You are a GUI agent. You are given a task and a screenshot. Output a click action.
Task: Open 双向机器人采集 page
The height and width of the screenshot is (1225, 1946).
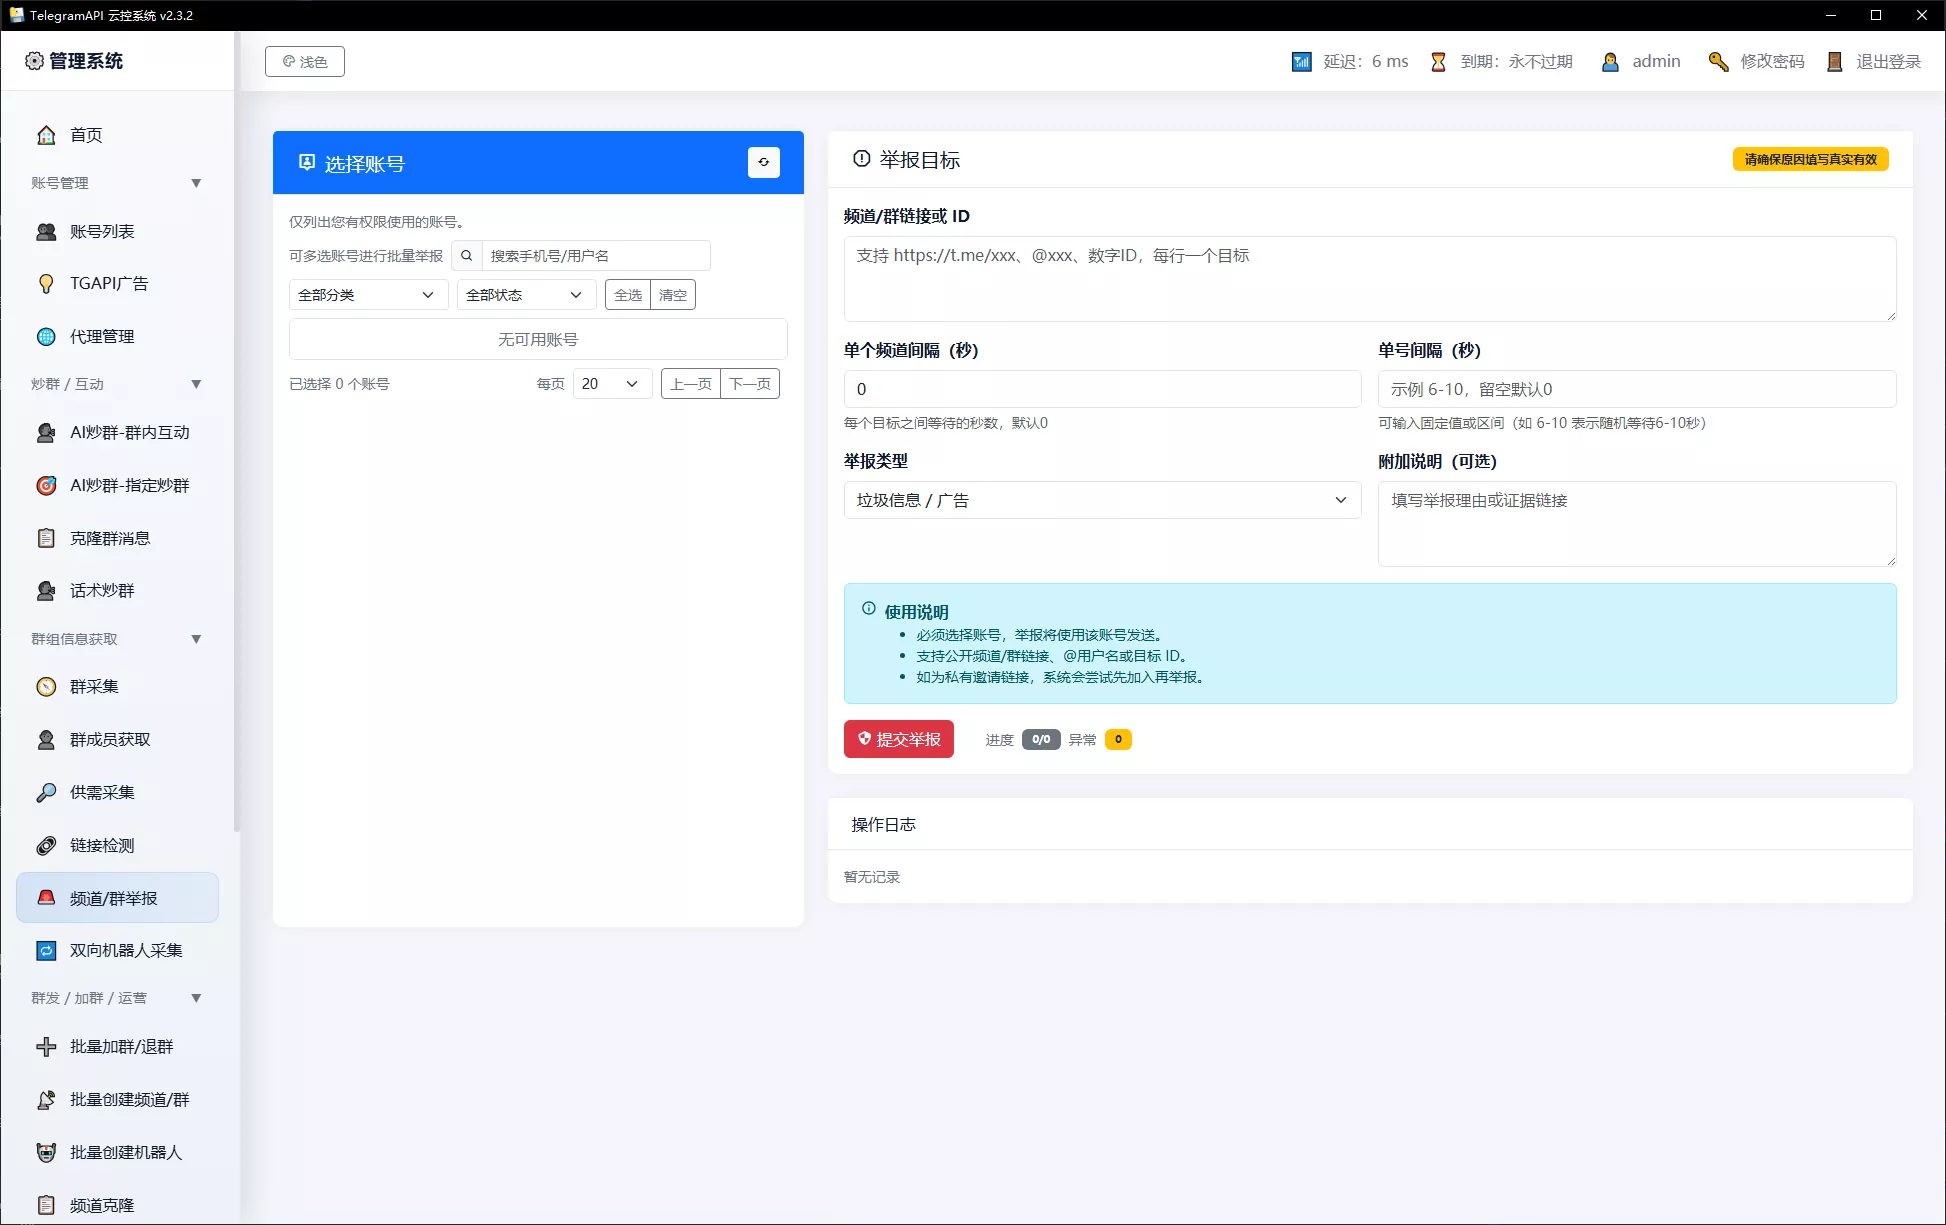[x=117, y=951]
